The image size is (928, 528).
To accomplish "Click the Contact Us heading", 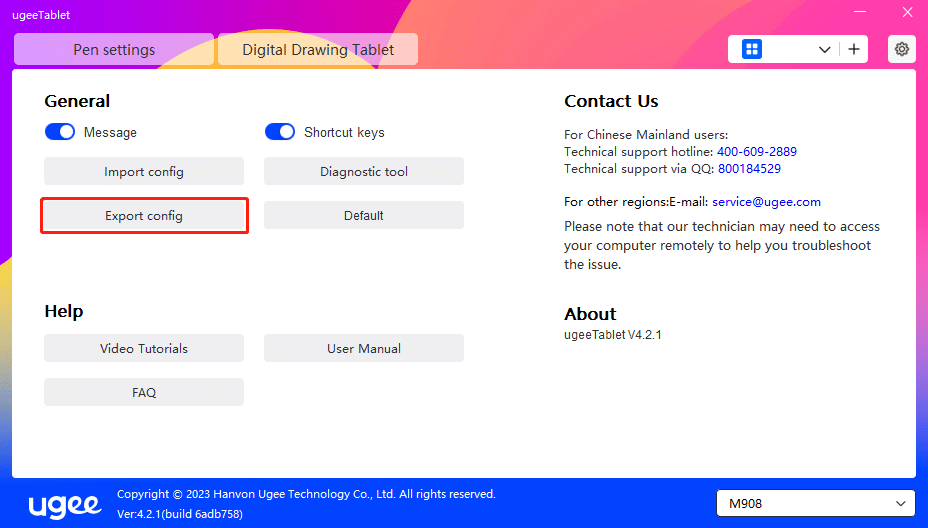I will click(x=611, y=101).
